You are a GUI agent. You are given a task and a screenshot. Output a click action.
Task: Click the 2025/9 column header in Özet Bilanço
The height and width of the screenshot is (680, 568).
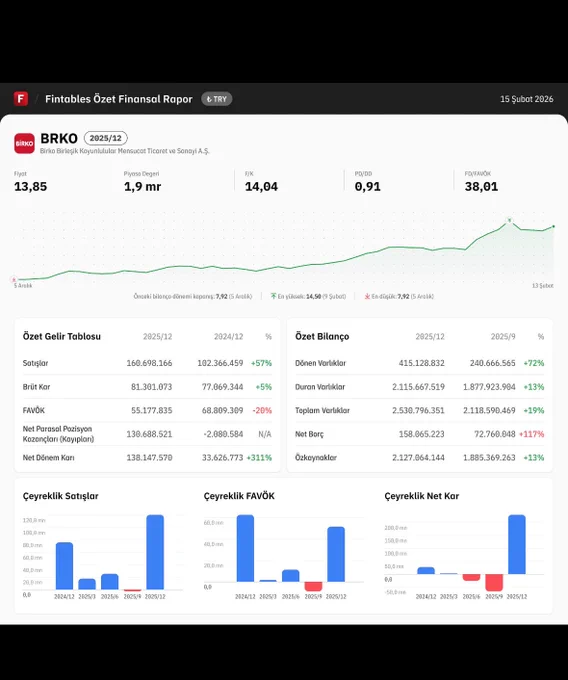click(x=503, y=337)
